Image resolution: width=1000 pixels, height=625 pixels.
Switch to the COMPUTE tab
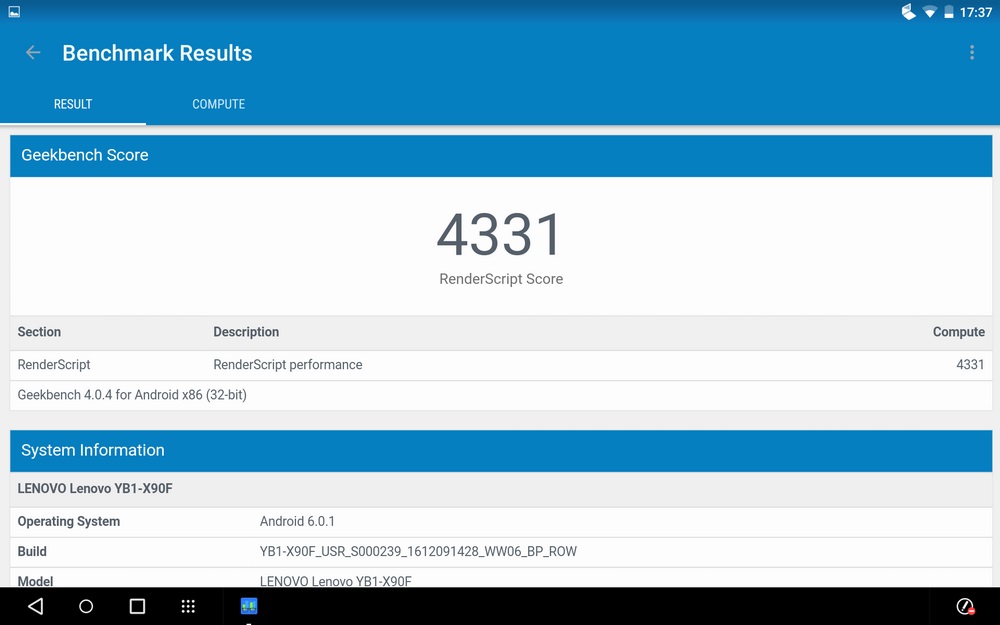219,104
